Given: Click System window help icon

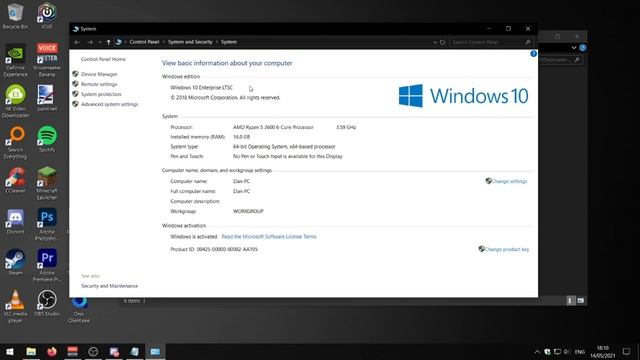Looking at the screenshot, I should 533,53.
